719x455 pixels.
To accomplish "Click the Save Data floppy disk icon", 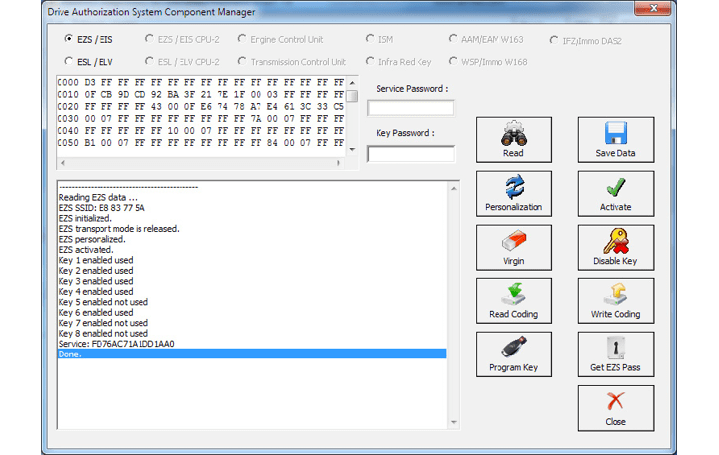I will (615, 140).
